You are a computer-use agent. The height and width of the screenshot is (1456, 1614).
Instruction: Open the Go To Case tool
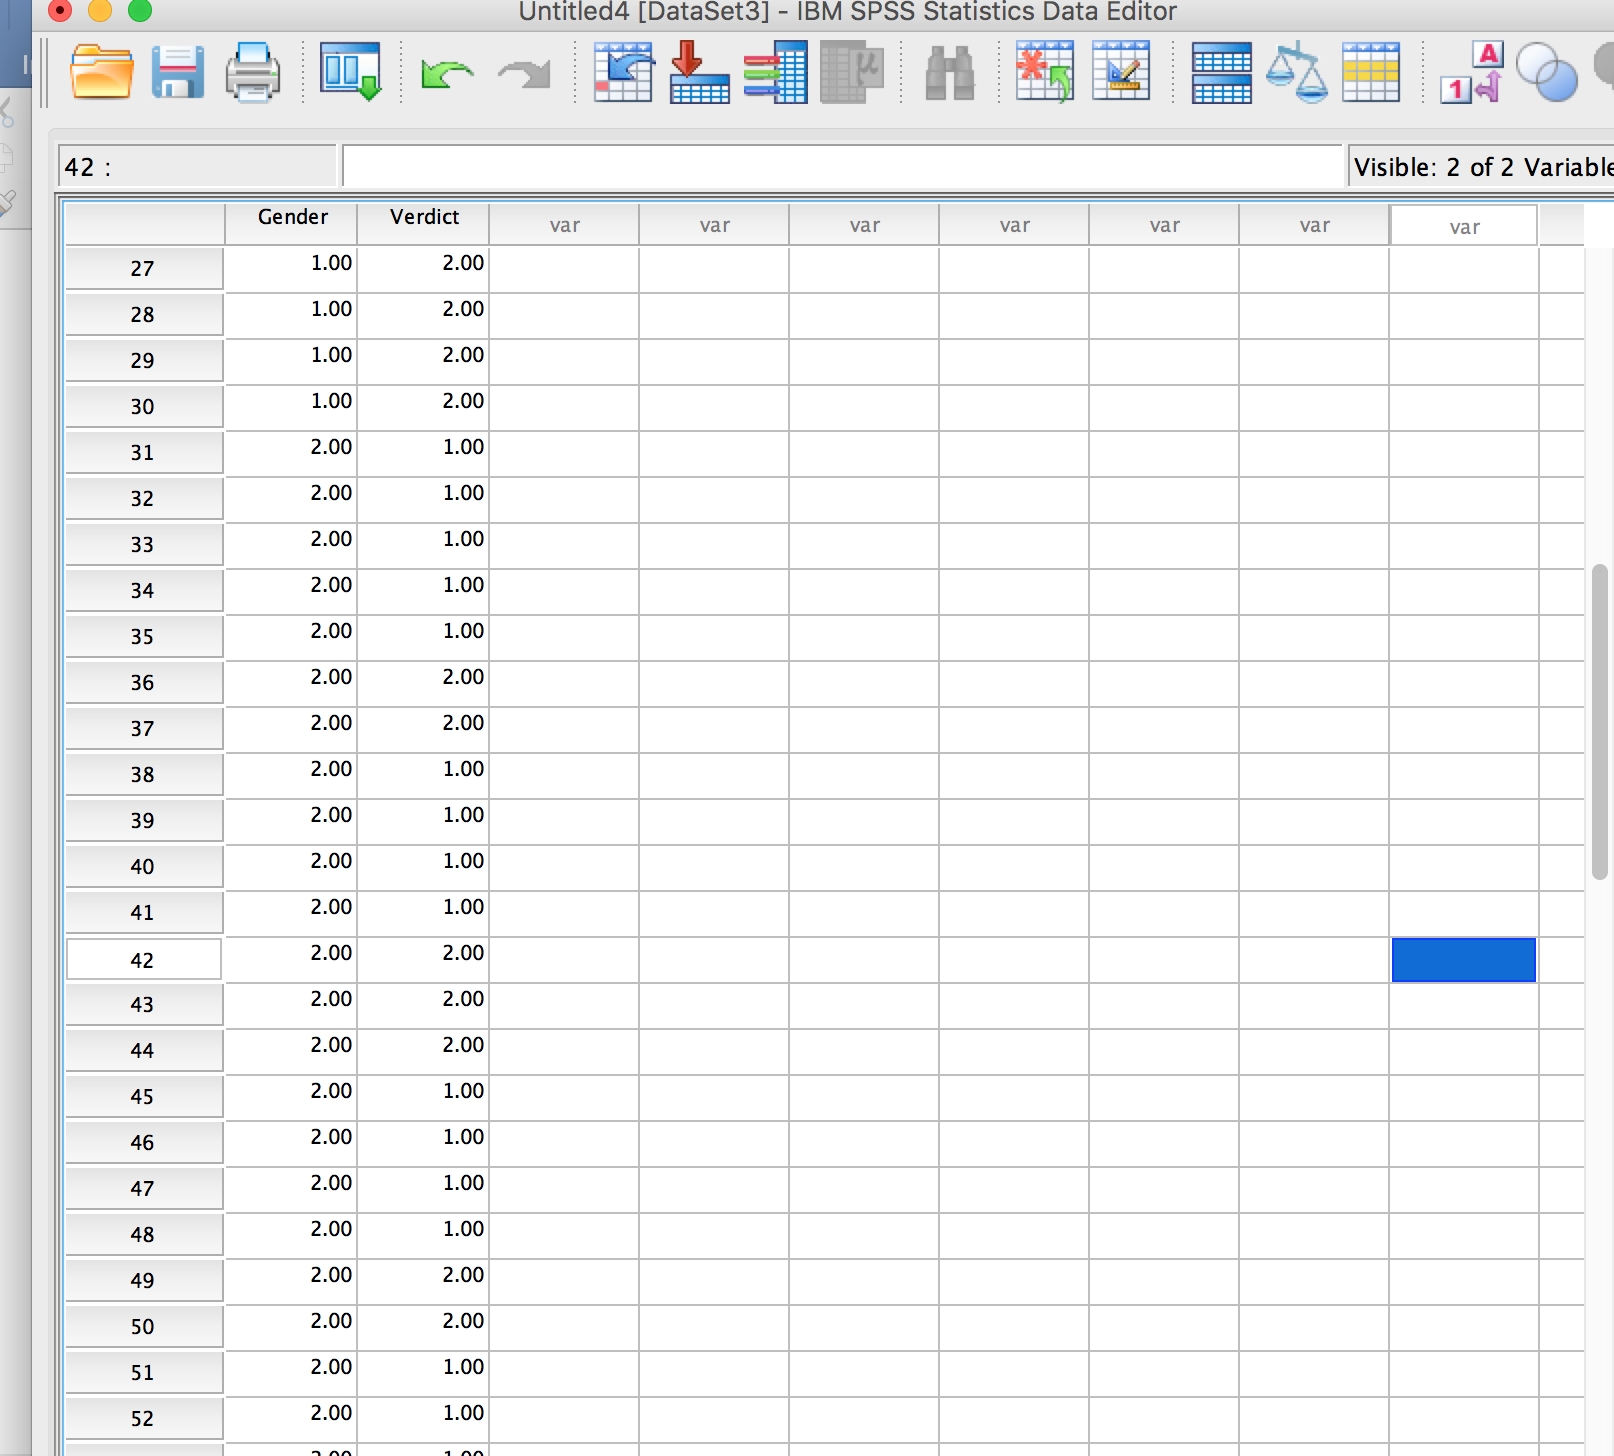click(x=622, y=73)
